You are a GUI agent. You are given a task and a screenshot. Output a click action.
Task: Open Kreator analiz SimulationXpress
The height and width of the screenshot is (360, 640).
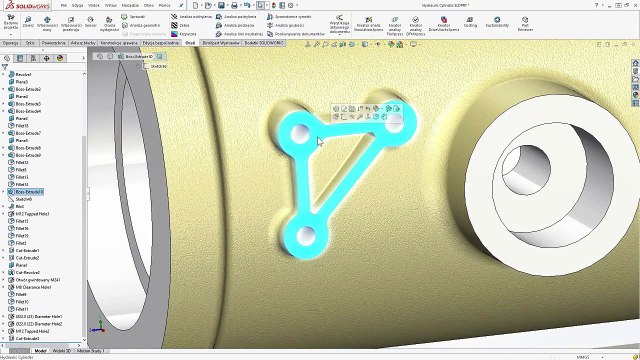[369, 24]
